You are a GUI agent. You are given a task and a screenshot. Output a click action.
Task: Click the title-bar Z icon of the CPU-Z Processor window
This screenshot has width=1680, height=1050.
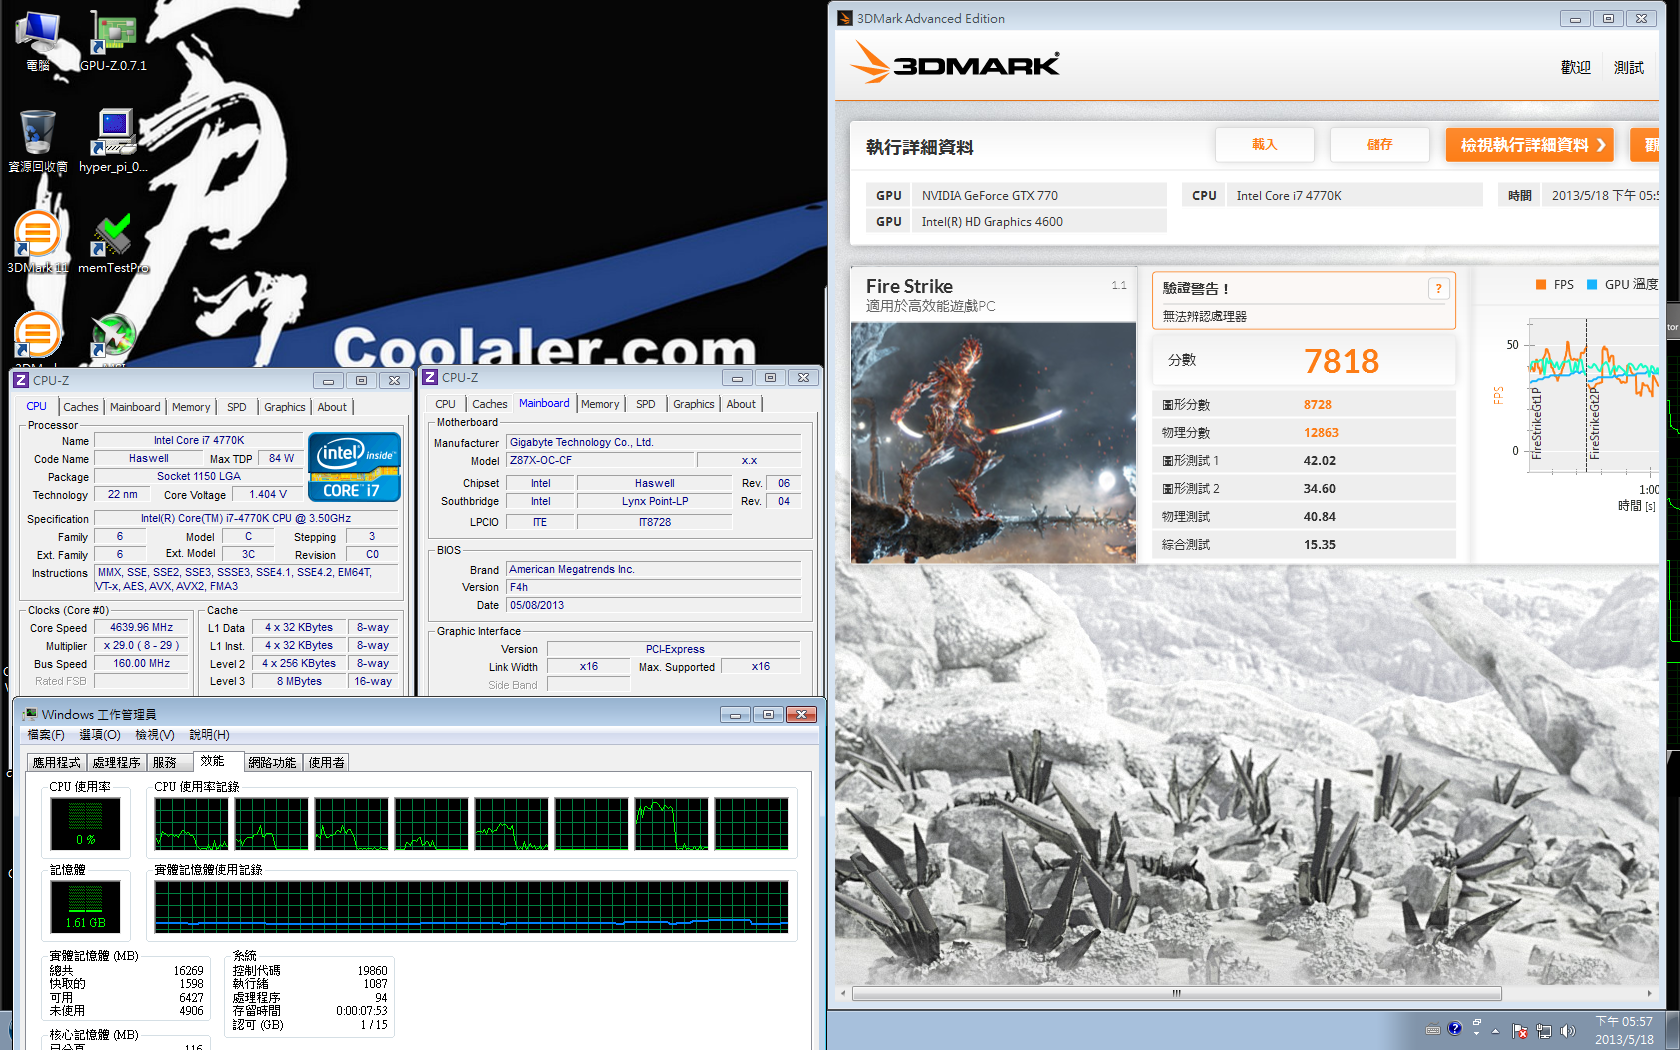[x=20, y=380]
